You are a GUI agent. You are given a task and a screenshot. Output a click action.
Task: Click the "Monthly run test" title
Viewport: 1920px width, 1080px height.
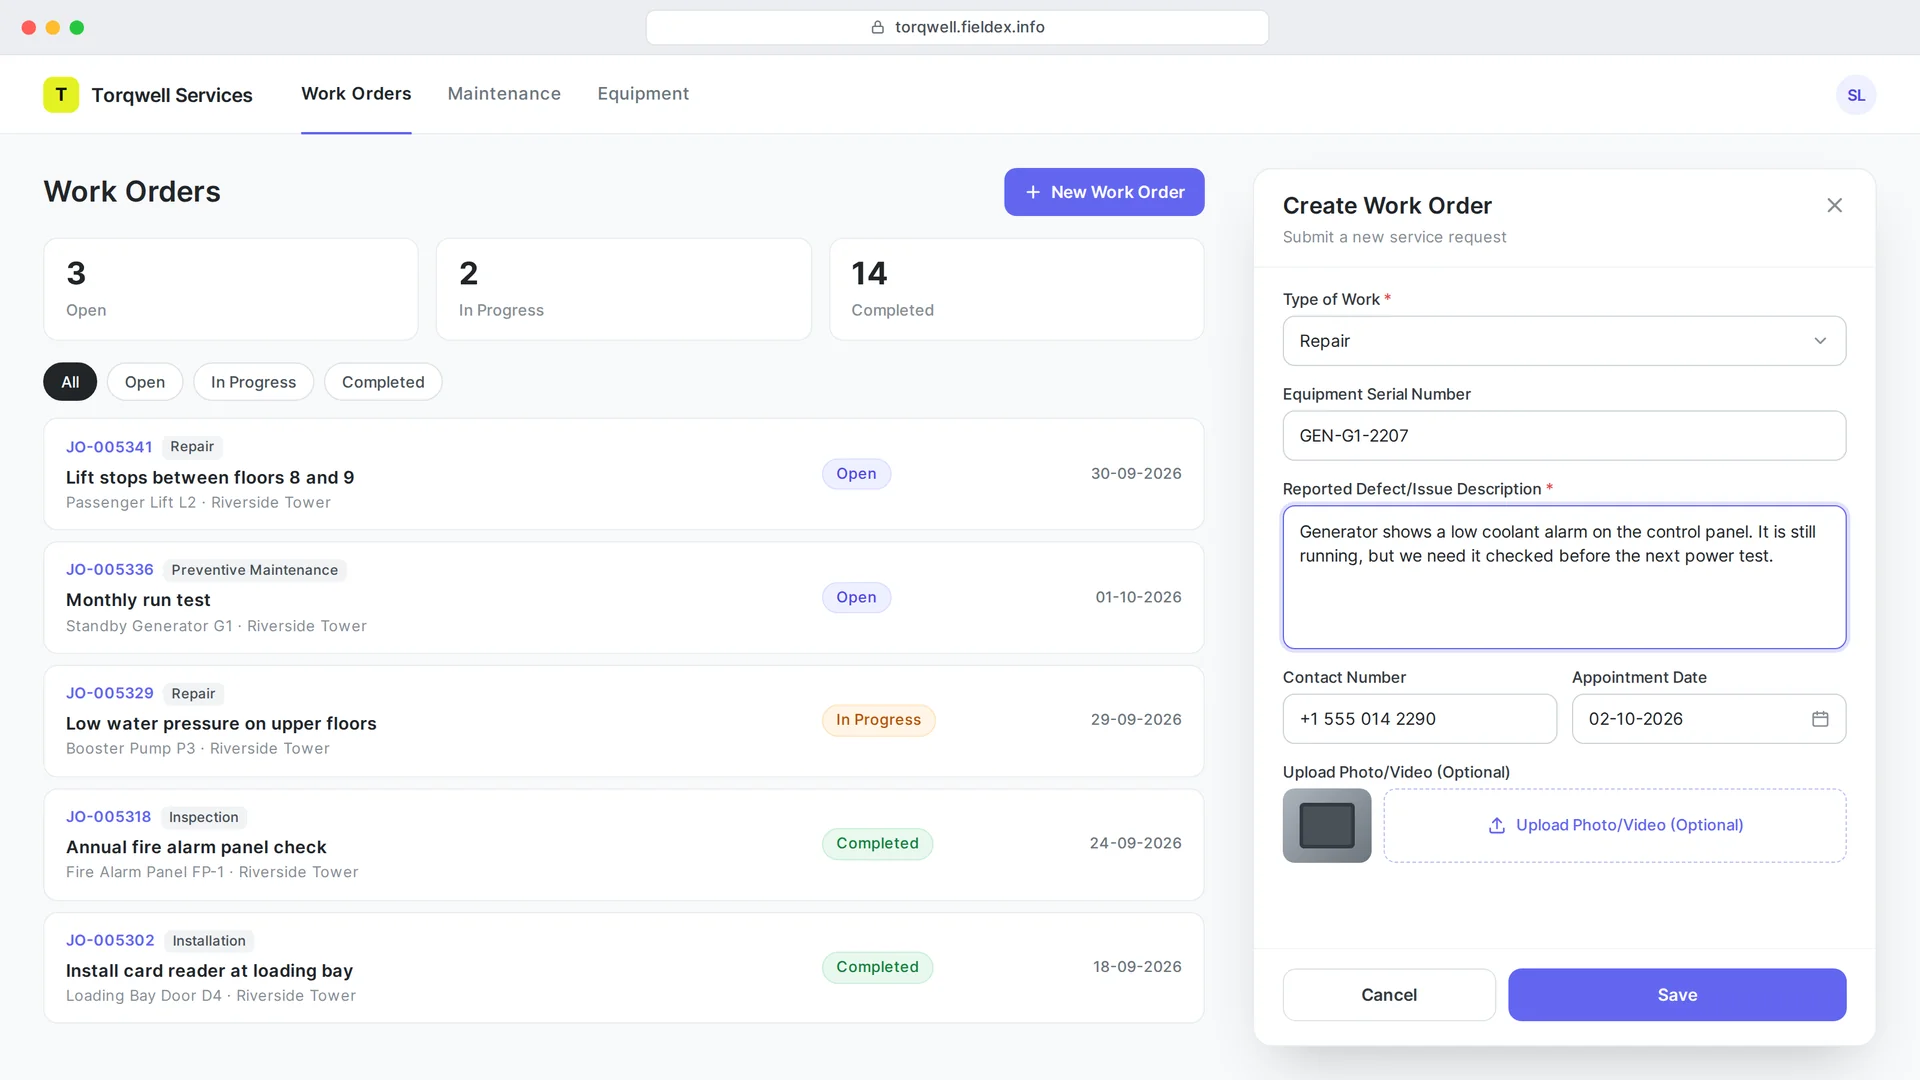pos(138,600)
